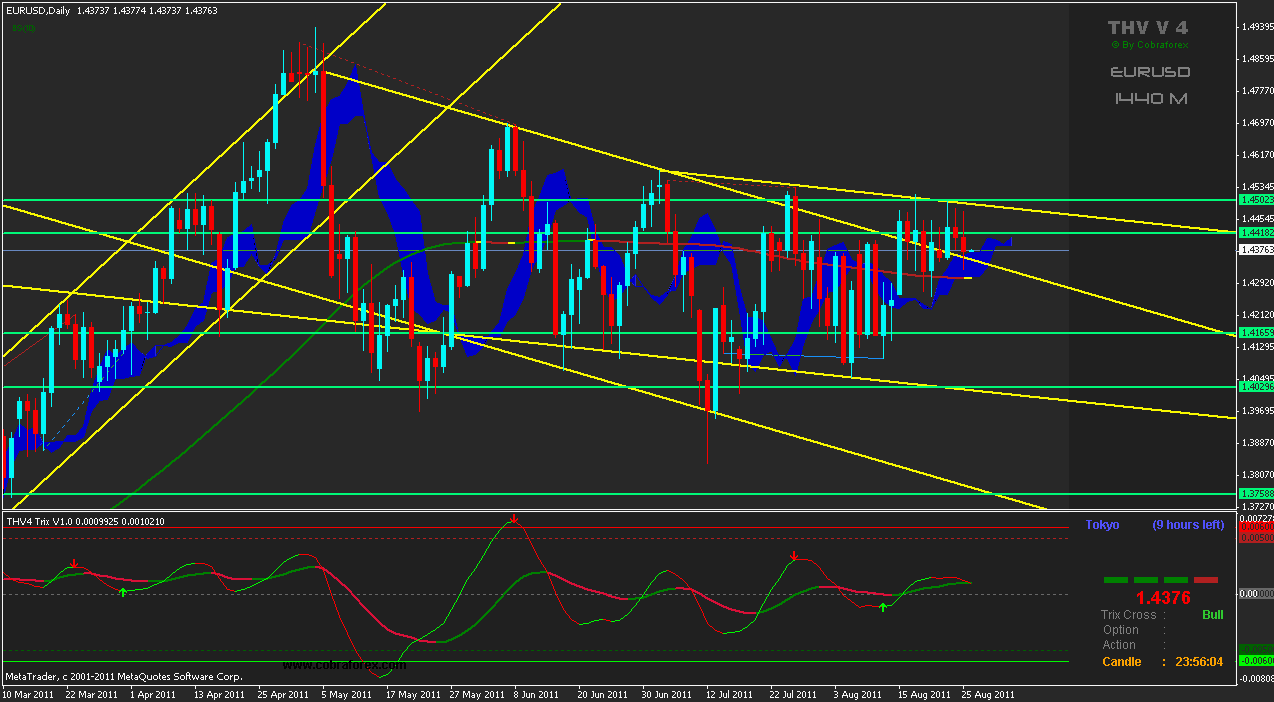
Task: Click the first green signal bar in info panel
Action: point(1116,580)
